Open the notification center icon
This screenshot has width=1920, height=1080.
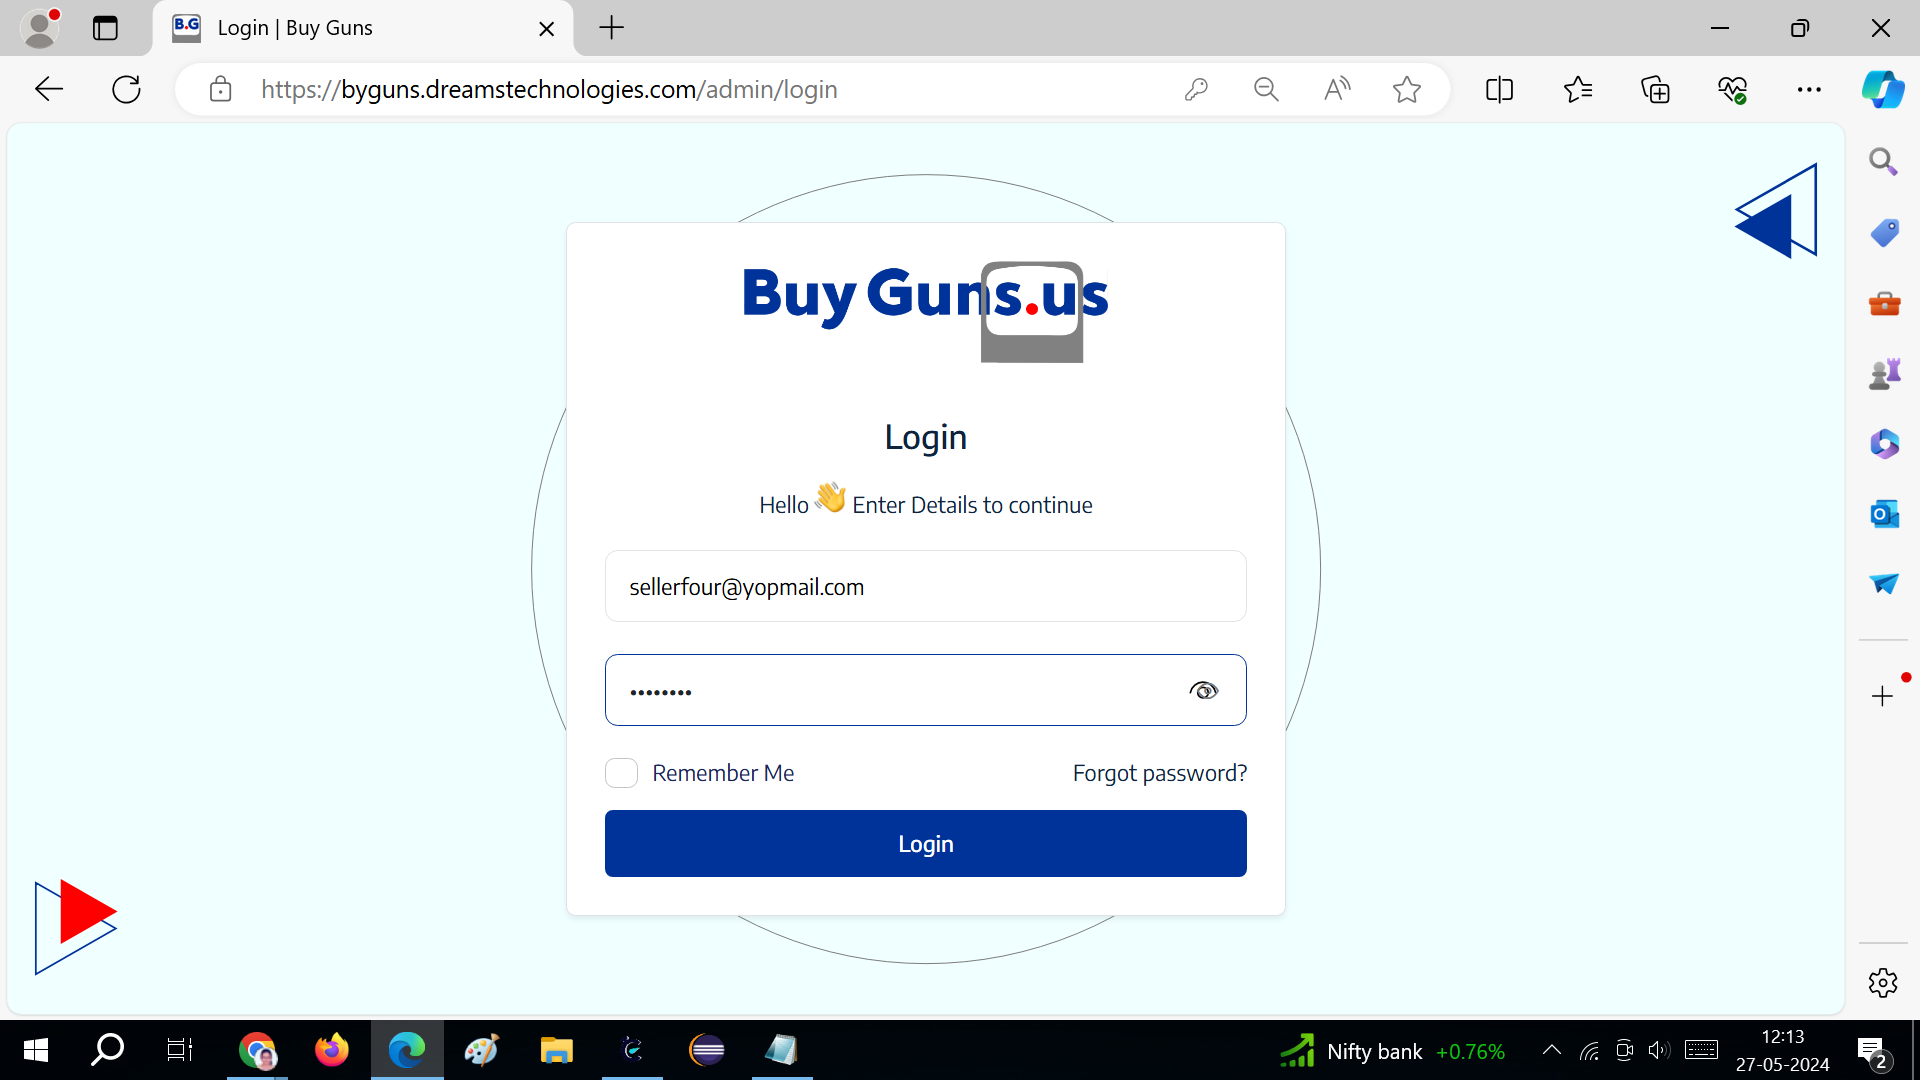pyautogui.click(x=1872, y=1051)
